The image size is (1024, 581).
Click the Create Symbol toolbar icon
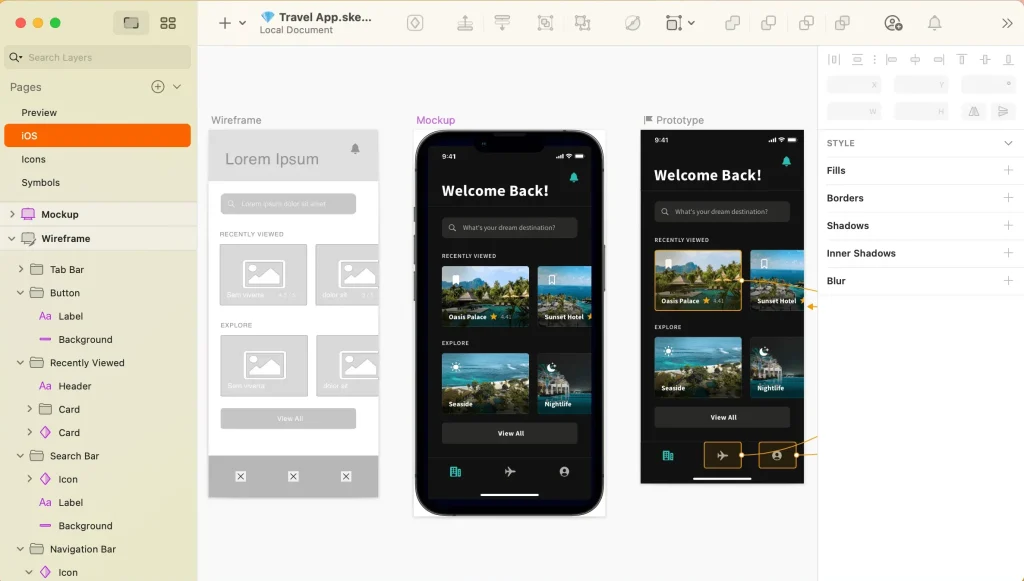pos(415,23)
